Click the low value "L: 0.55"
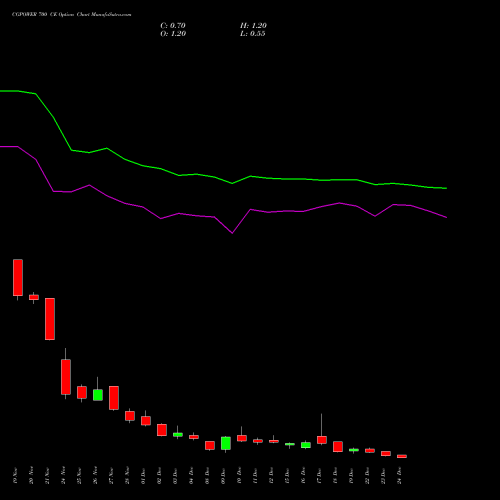 [x=253, y=34]
